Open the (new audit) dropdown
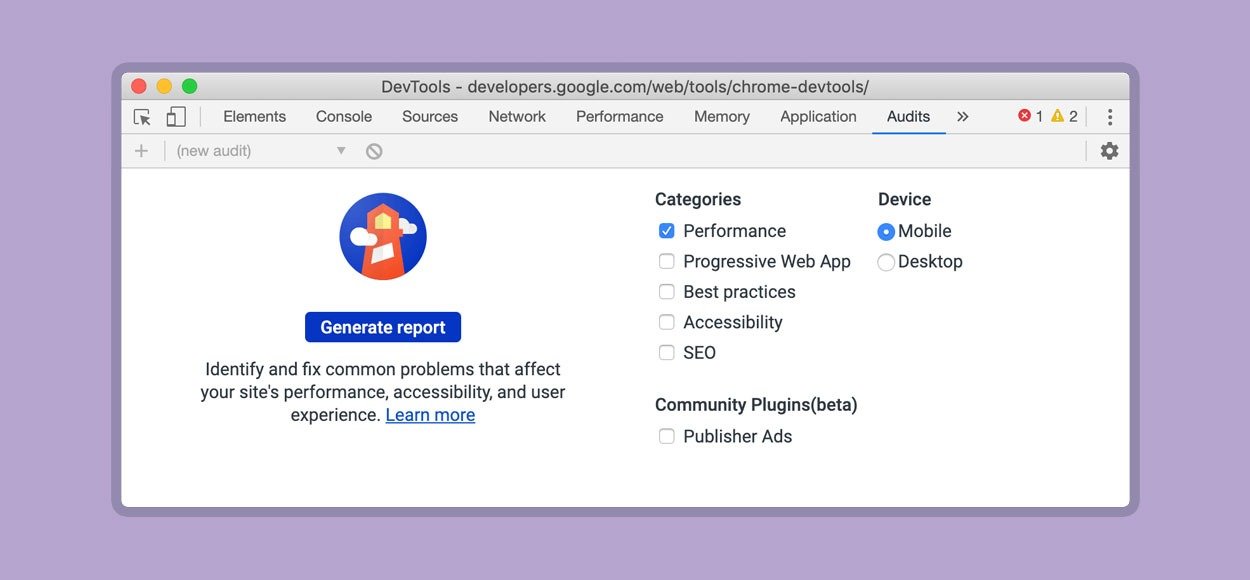The width and height of the screenshot is (1250, 580). pyautogui.click(x=260, y=151)
